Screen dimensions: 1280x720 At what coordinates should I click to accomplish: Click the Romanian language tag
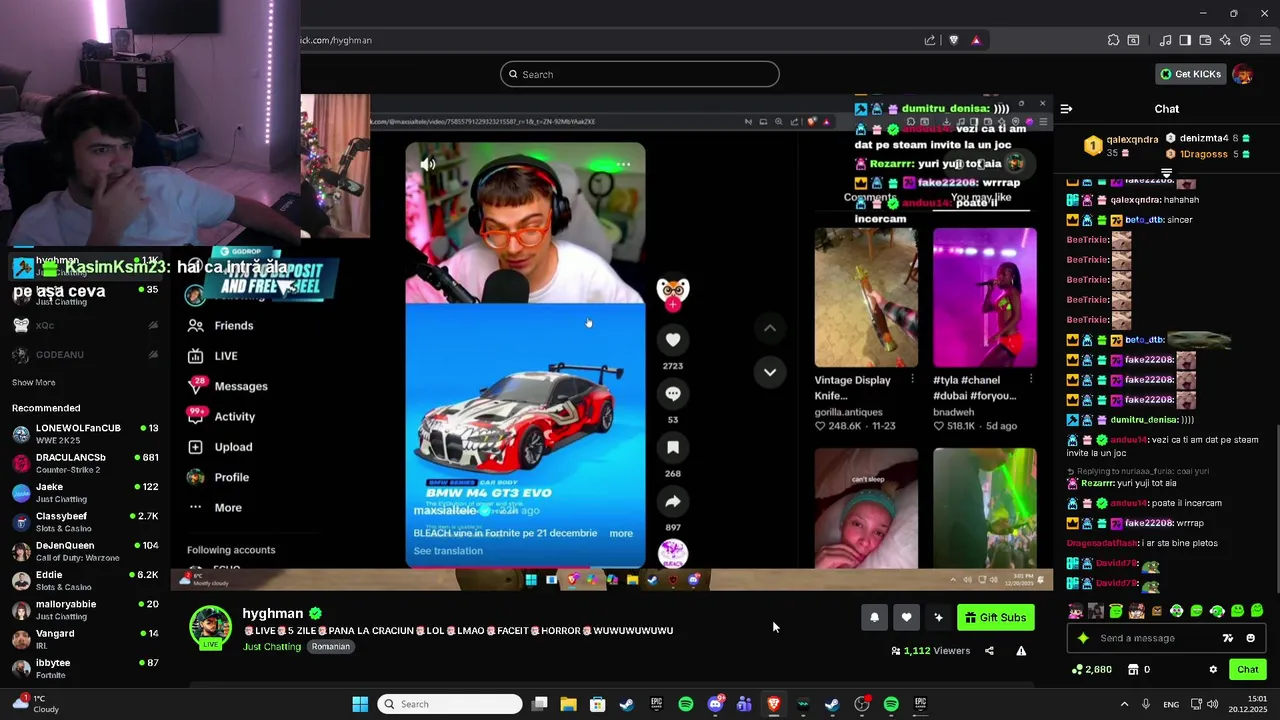click(x=330, y=647)
